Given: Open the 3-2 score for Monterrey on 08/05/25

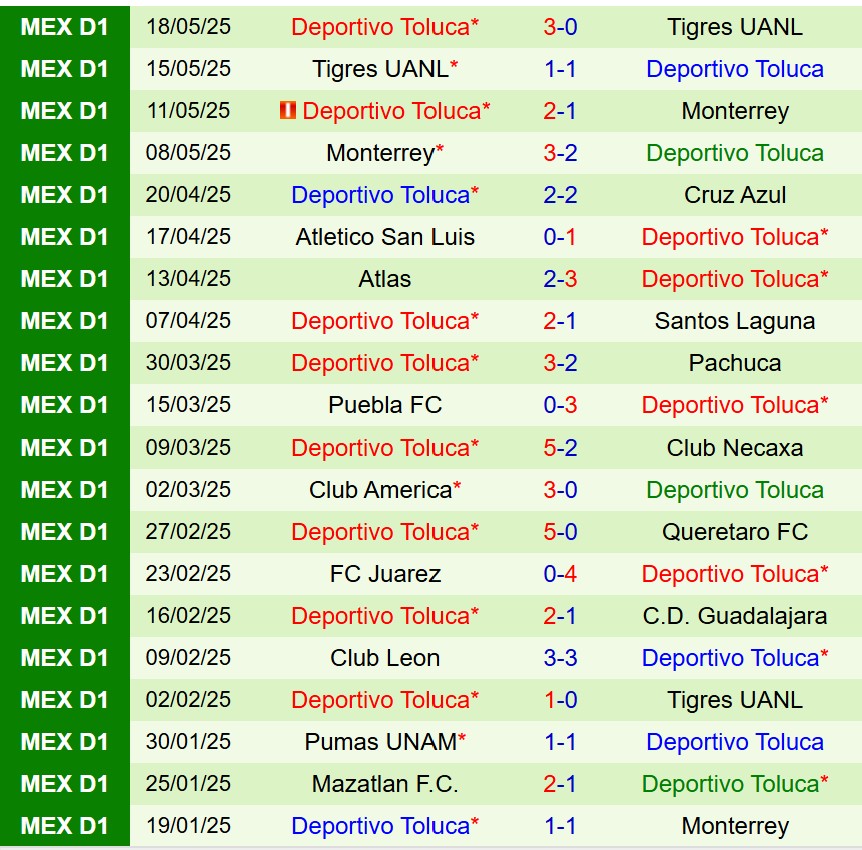Looking at the screenshot, I should click(560, 153).
